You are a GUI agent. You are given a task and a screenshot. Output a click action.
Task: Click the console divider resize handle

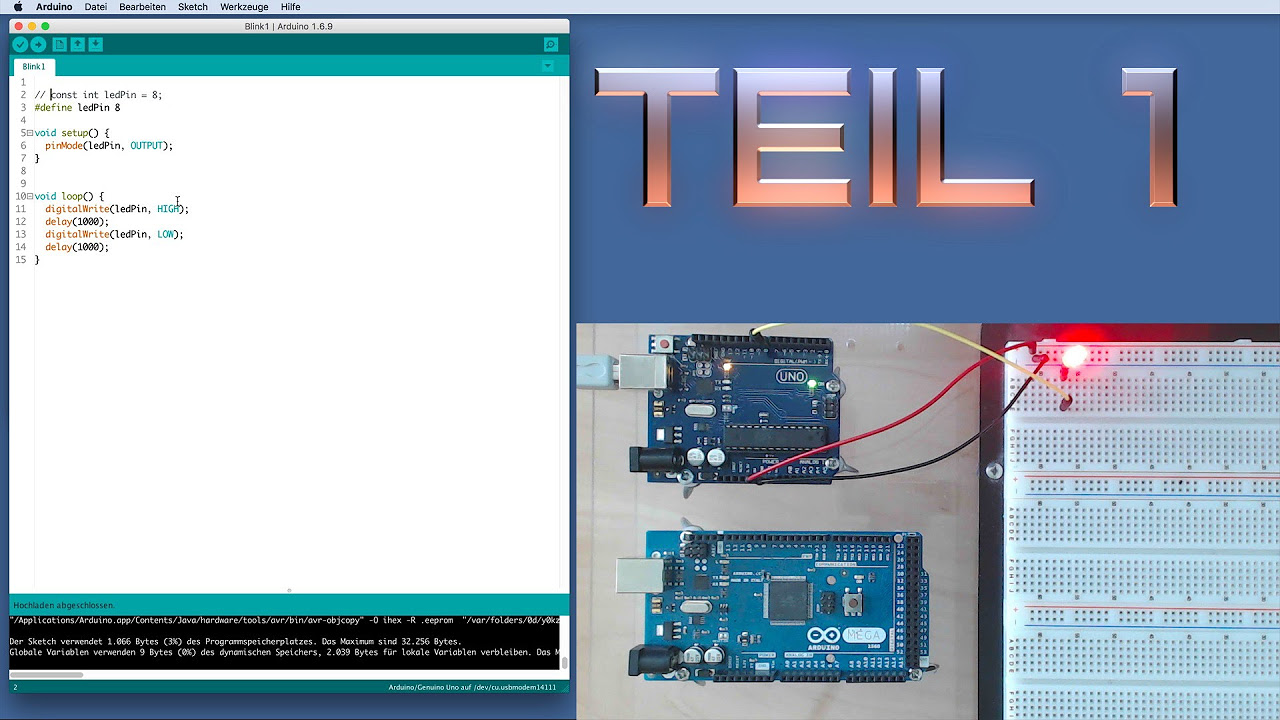tap(289, 590)
